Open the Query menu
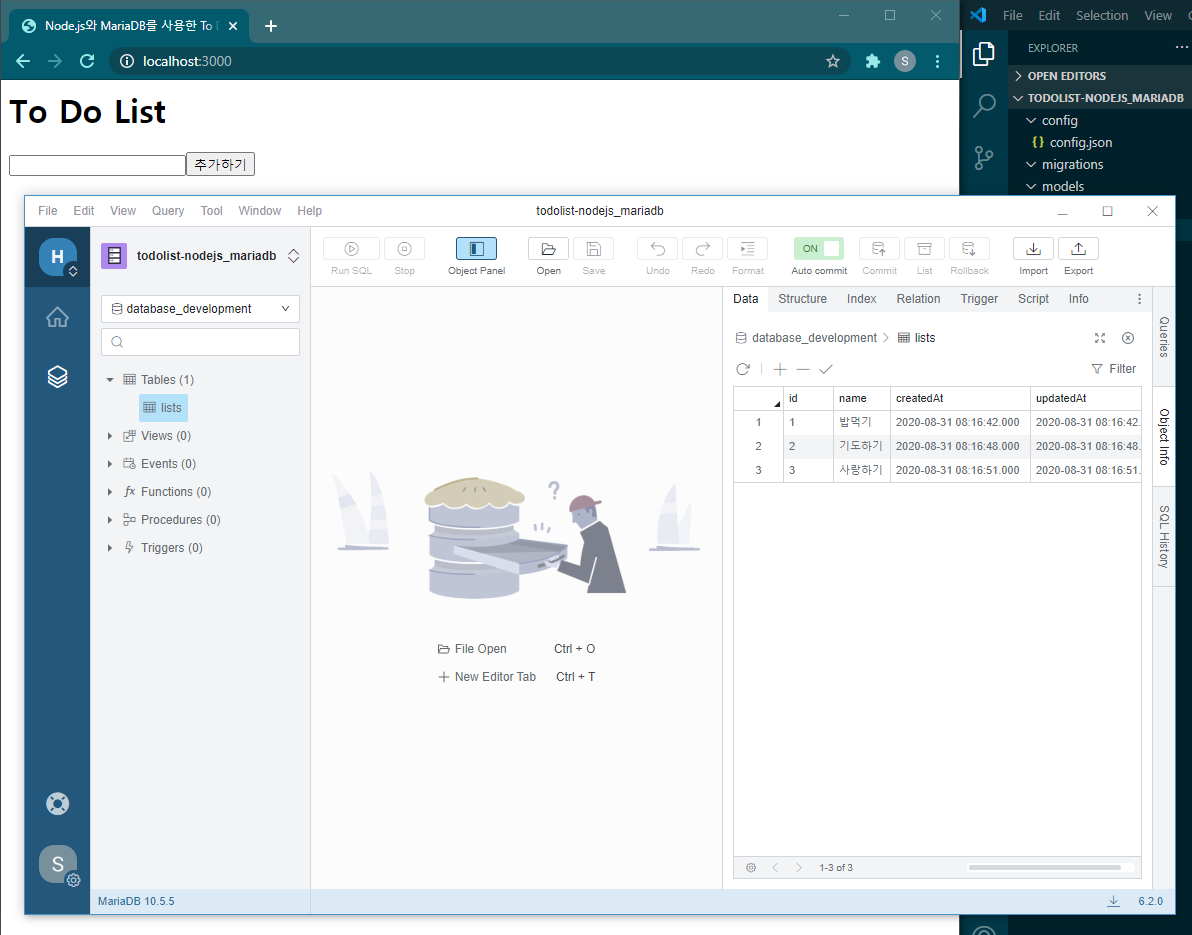 pos(167,210)
